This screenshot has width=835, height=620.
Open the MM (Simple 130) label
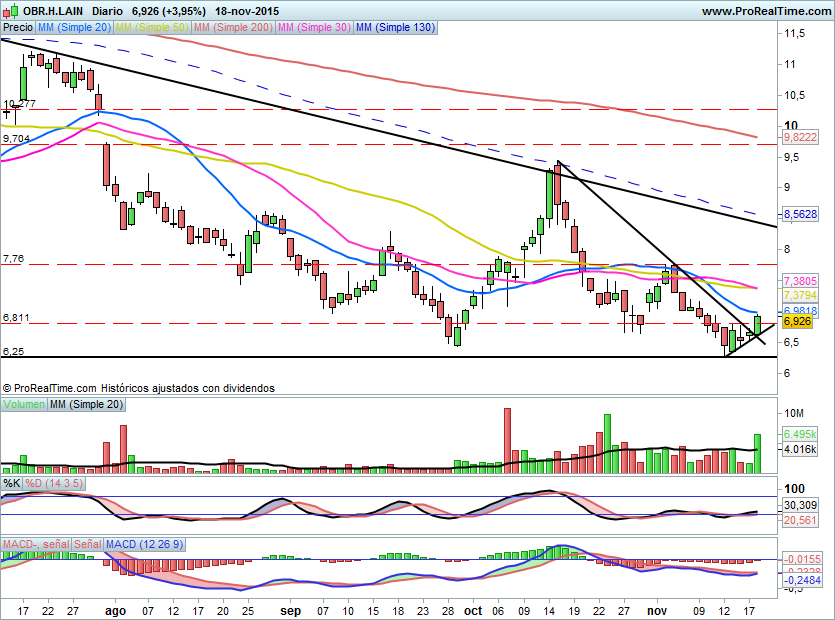395,28
